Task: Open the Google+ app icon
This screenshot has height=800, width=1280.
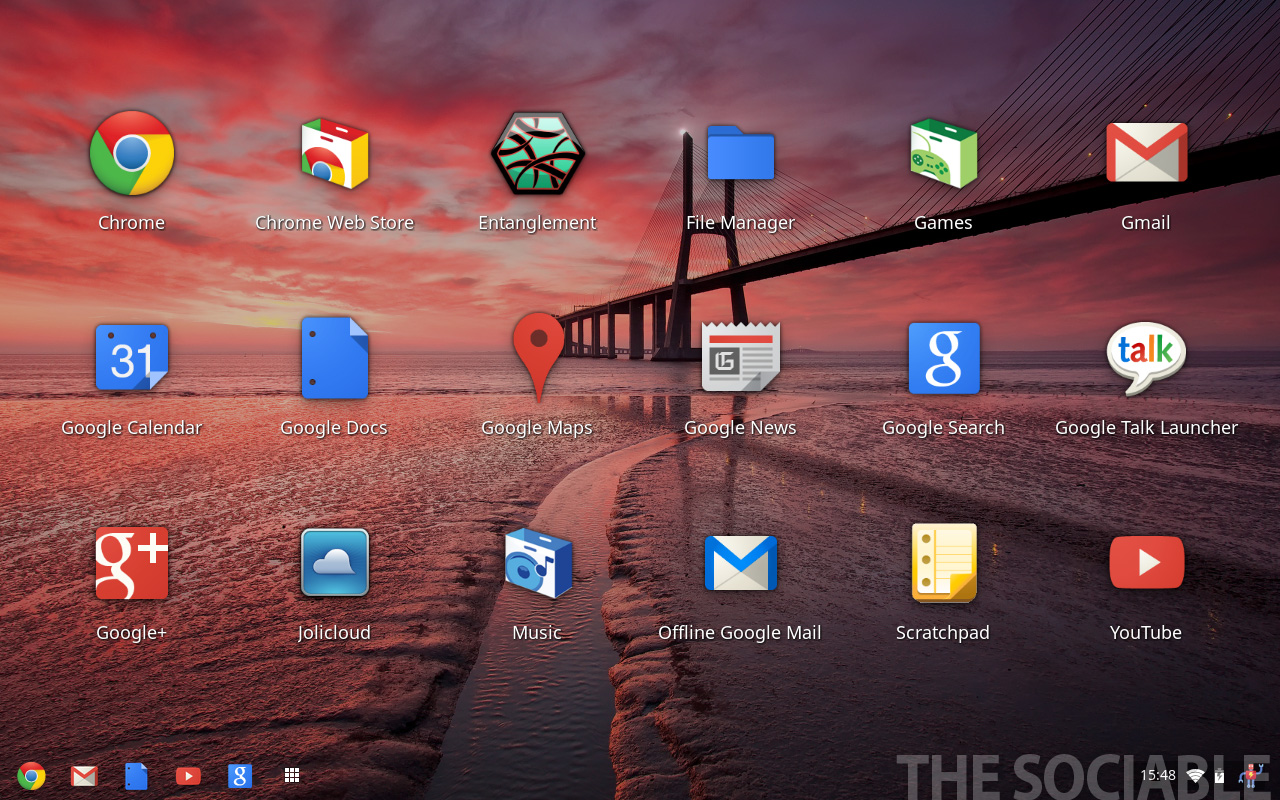Action: coord(132,563)
